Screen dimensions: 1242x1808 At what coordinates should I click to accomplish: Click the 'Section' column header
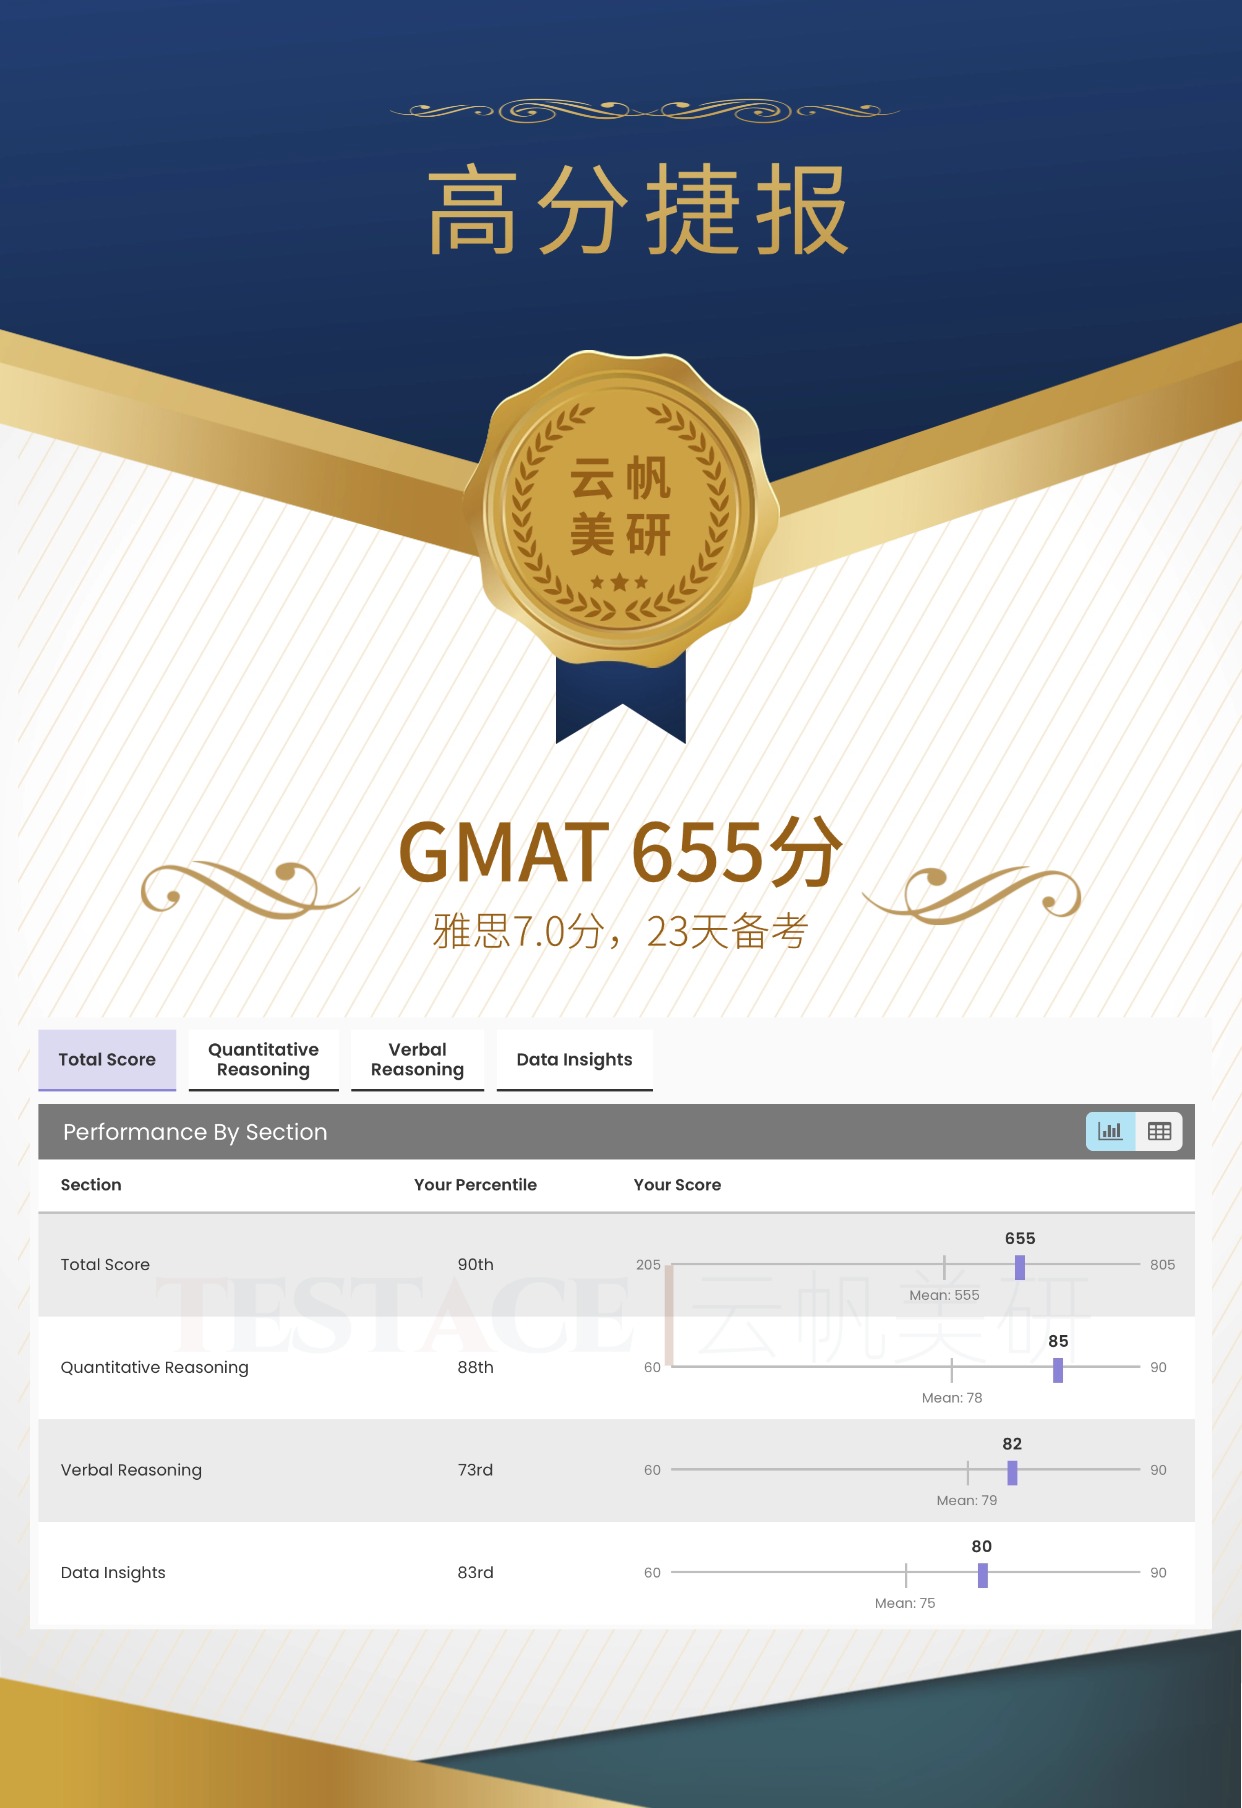pos(91,1185)
